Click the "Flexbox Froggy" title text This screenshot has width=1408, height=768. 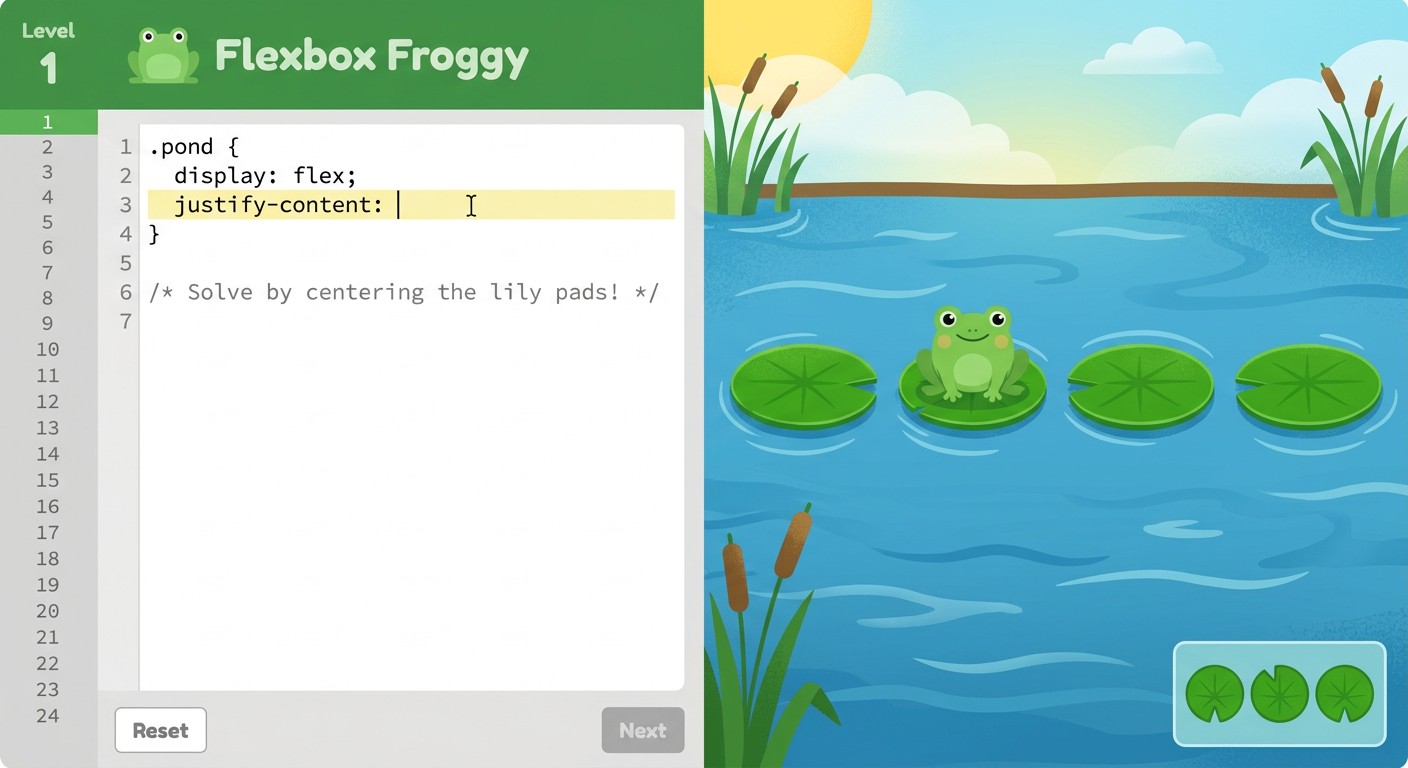(x=371, y=56)
